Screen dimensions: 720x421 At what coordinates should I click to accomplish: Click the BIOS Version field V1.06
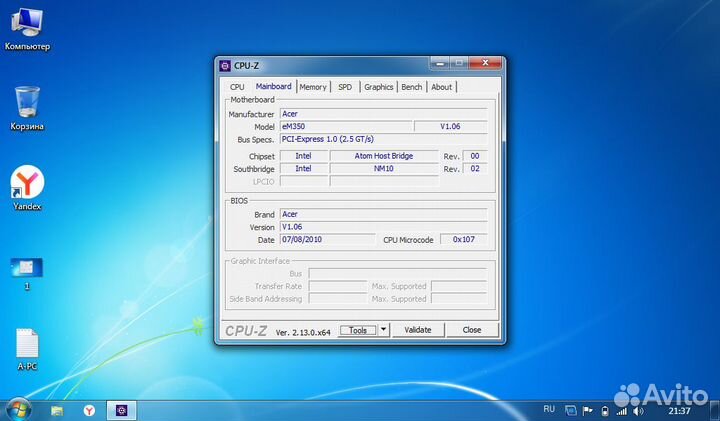(383, 227)
